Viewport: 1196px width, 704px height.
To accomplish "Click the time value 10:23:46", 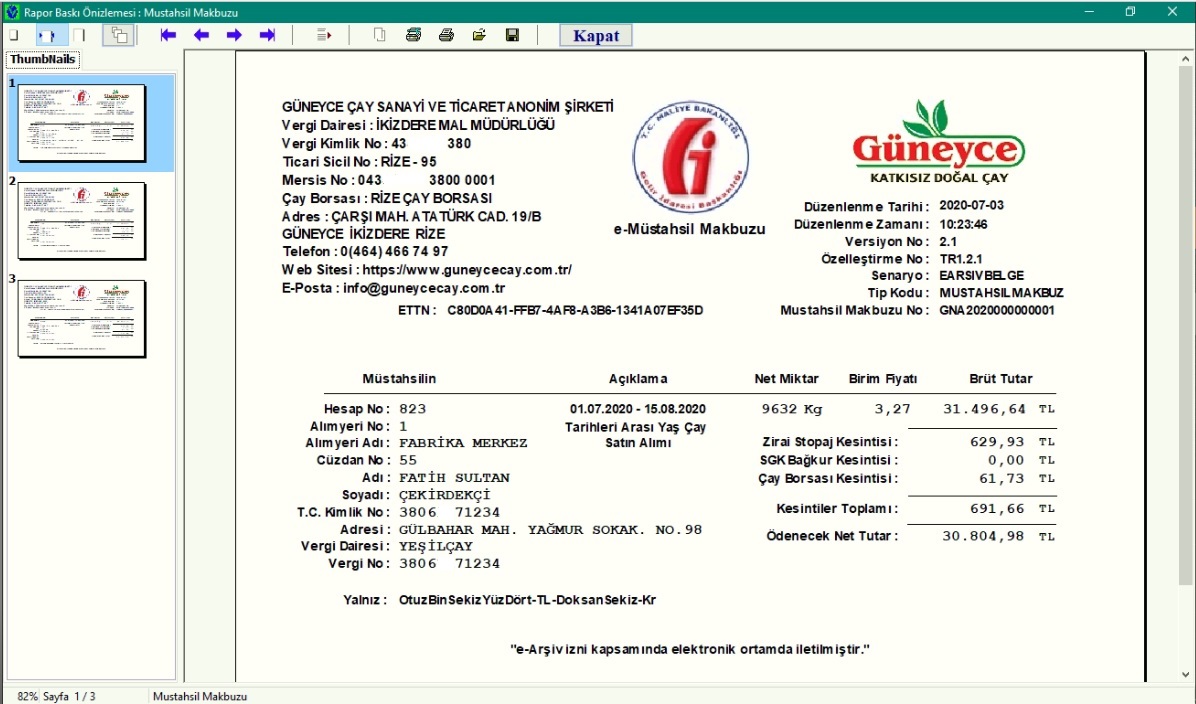I will 963,224.
